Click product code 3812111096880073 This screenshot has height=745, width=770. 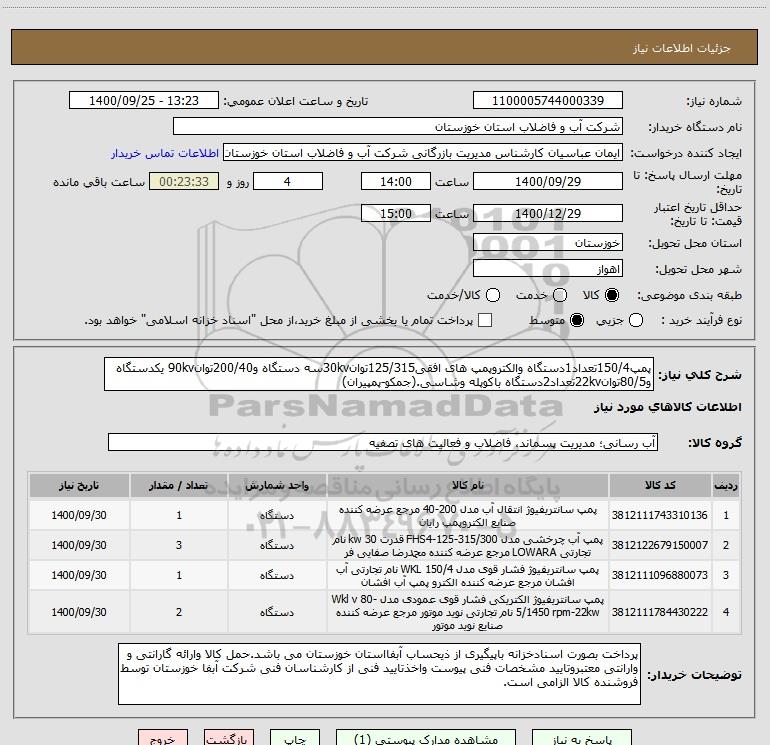pyautogui.click(x=660, y=575)
